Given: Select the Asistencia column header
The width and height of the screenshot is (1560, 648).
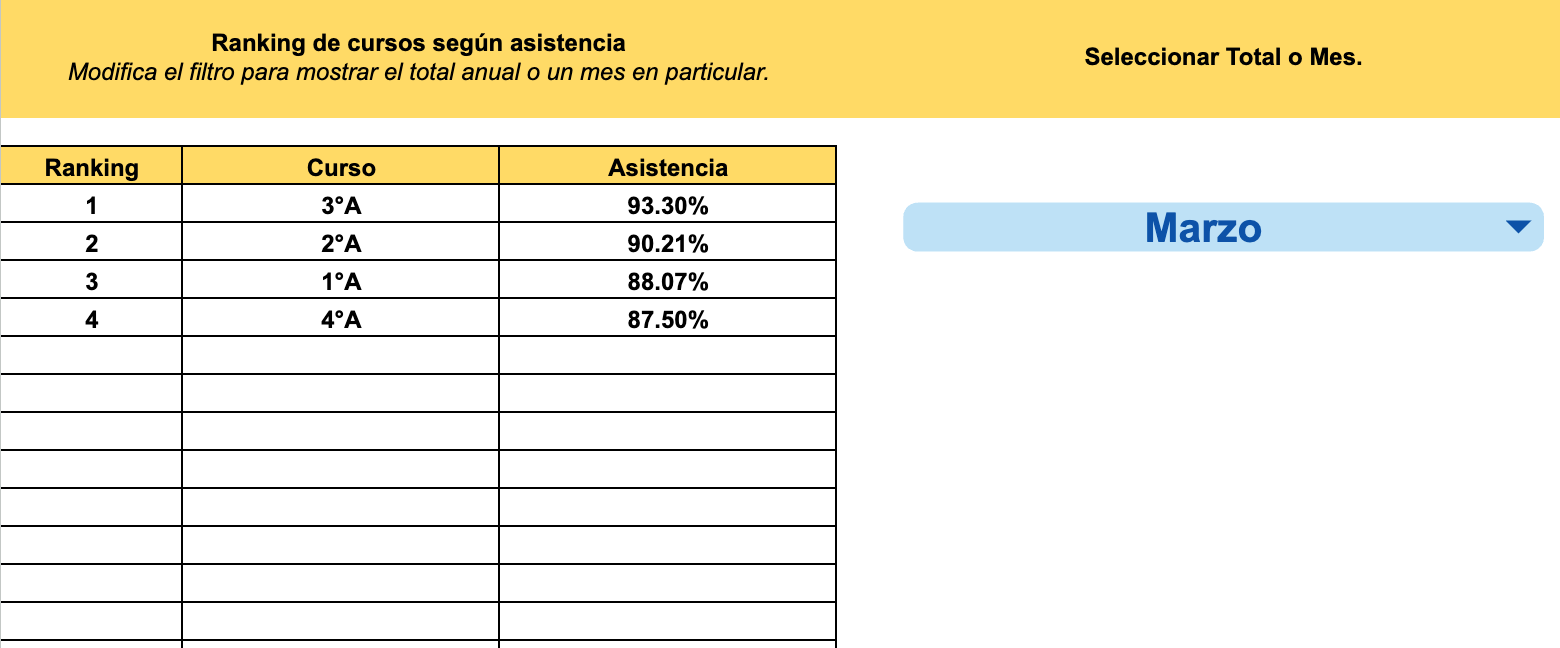Looking at the screenshot, I should click(x=667, y=167).
